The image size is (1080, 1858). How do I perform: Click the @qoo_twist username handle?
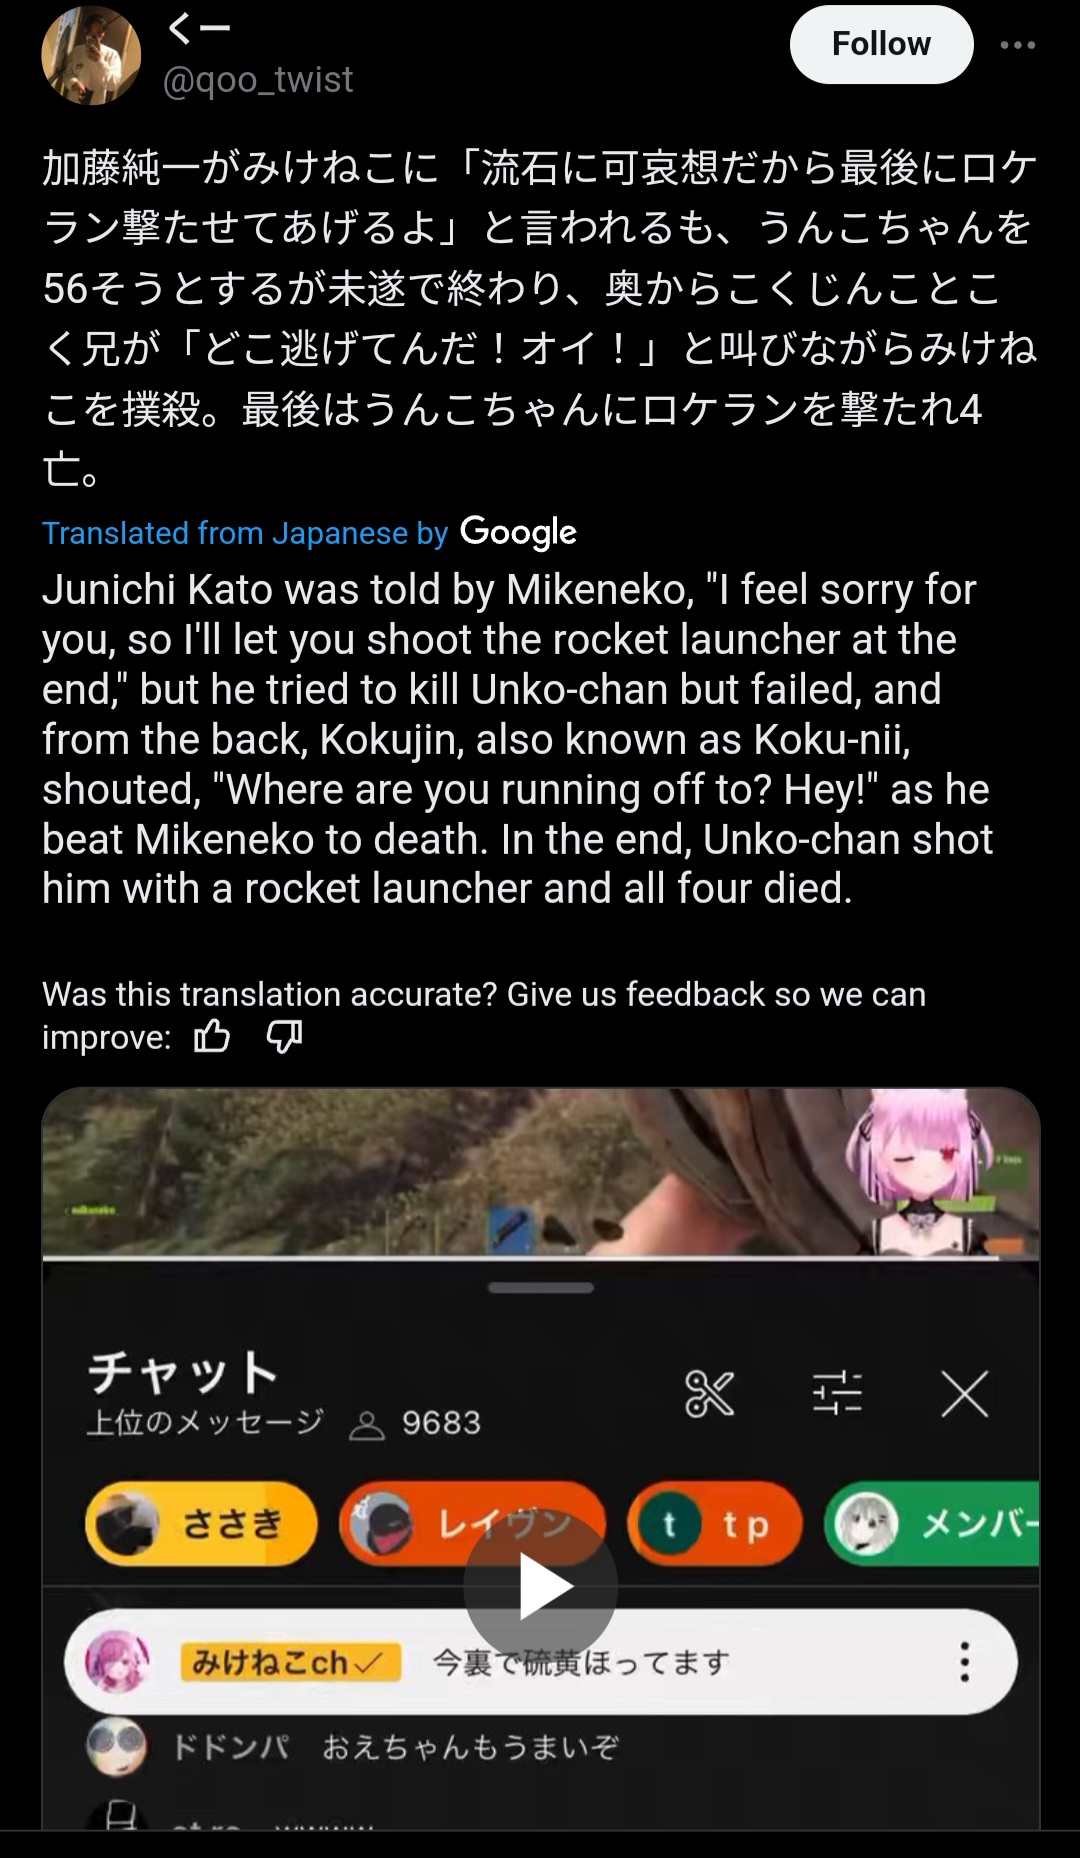(x=258, y=79)
